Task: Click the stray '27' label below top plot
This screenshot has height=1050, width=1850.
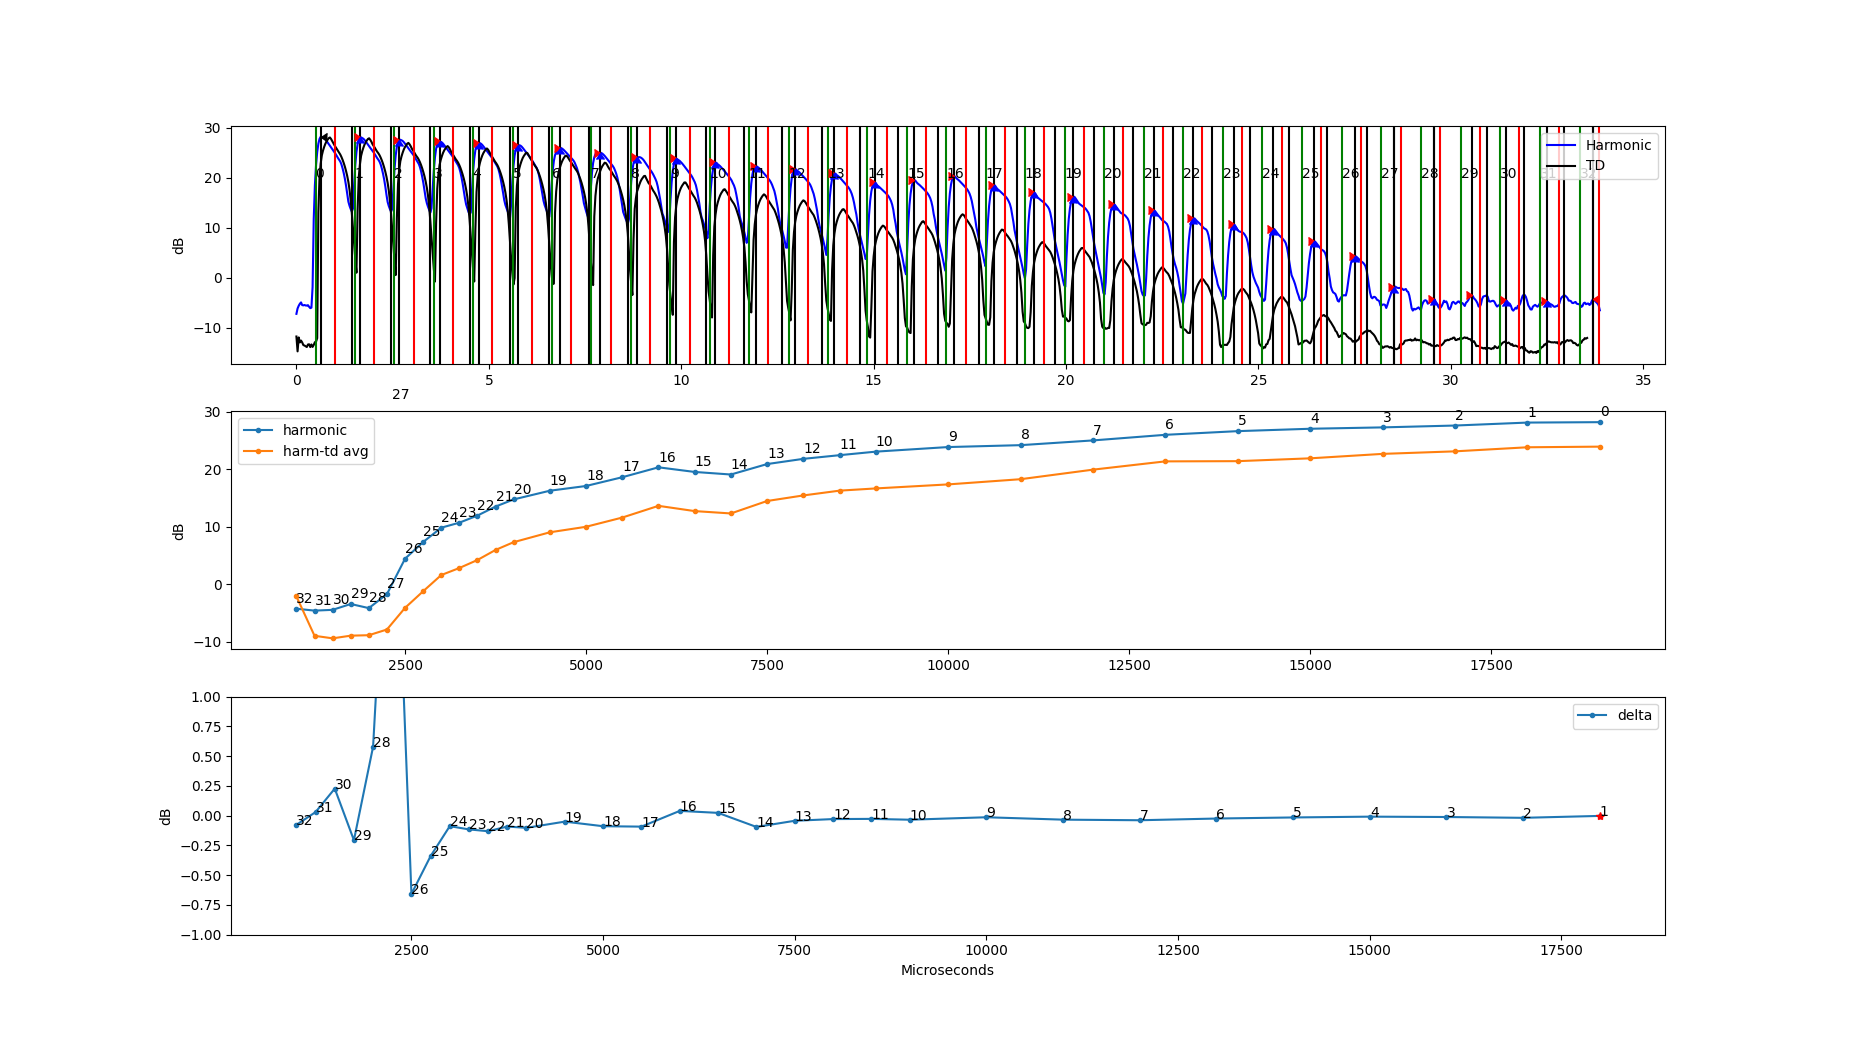Action: tap(400, 395)
